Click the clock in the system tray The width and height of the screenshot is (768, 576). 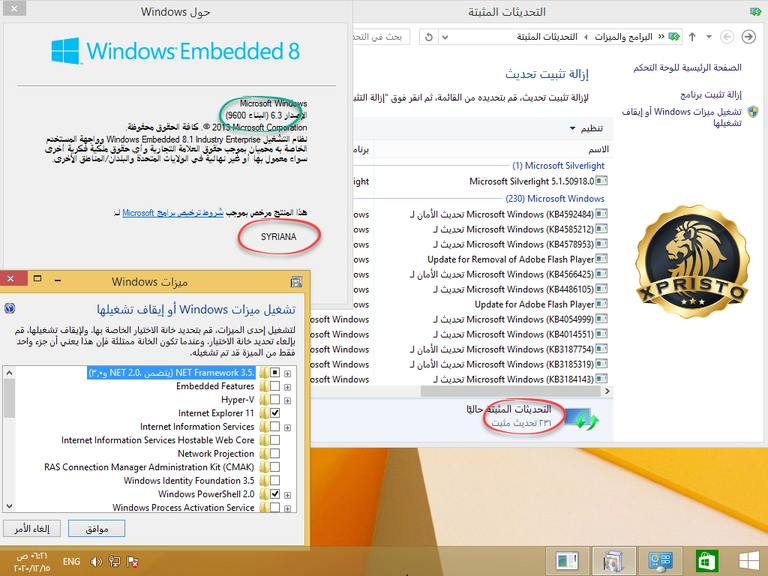click(32, 562)
